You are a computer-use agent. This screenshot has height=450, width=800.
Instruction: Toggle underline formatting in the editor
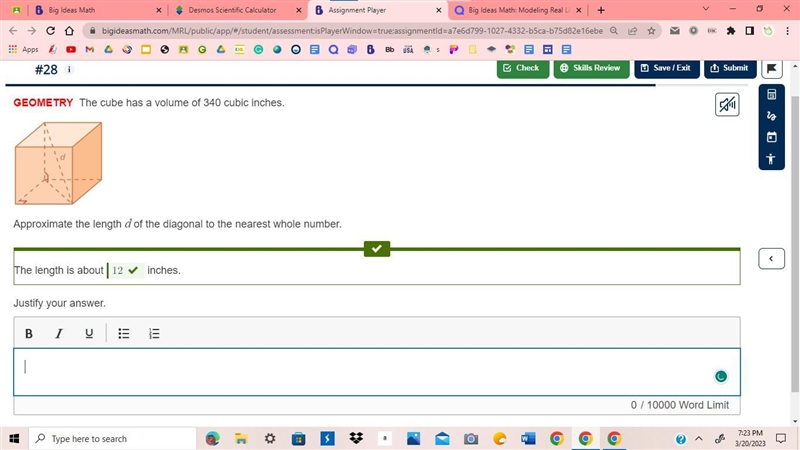[x=89, y=334]
